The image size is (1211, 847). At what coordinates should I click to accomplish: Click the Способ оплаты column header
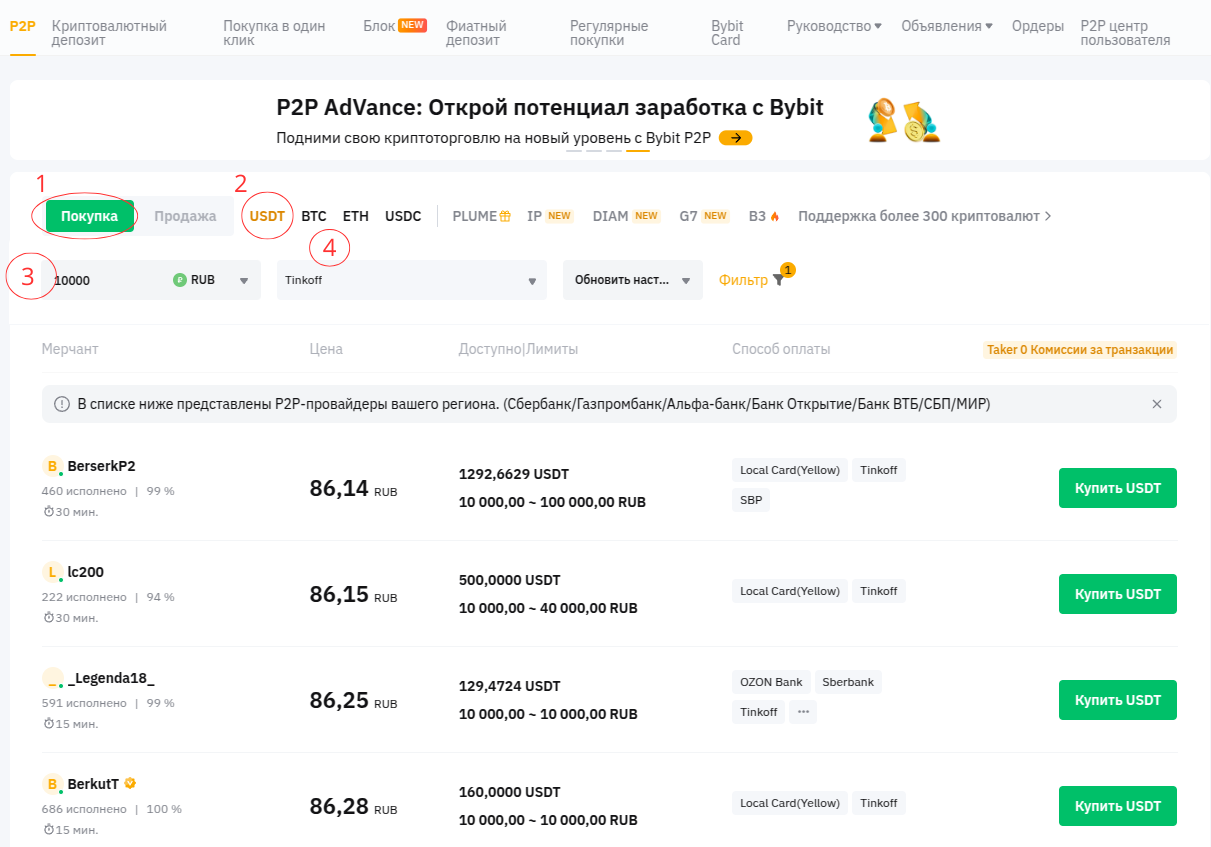click(781, 349)
